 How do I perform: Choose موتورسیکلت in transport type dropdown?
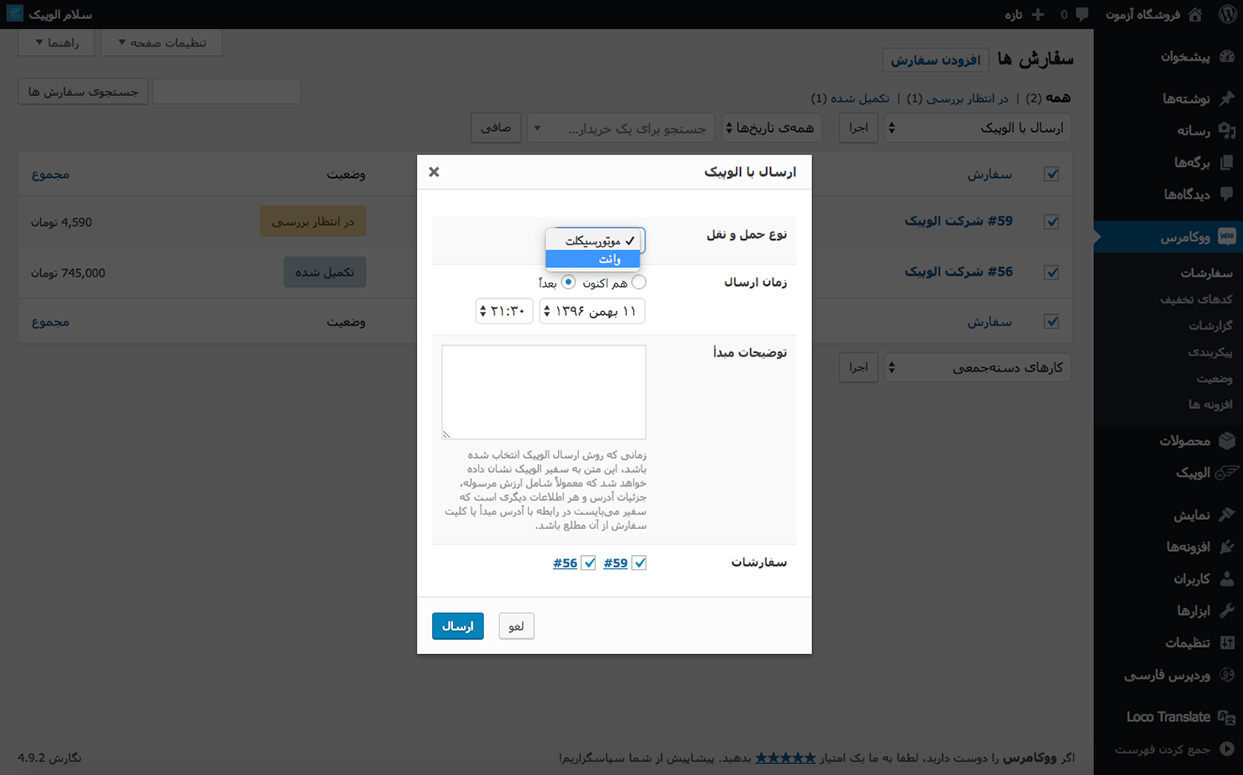593,241
